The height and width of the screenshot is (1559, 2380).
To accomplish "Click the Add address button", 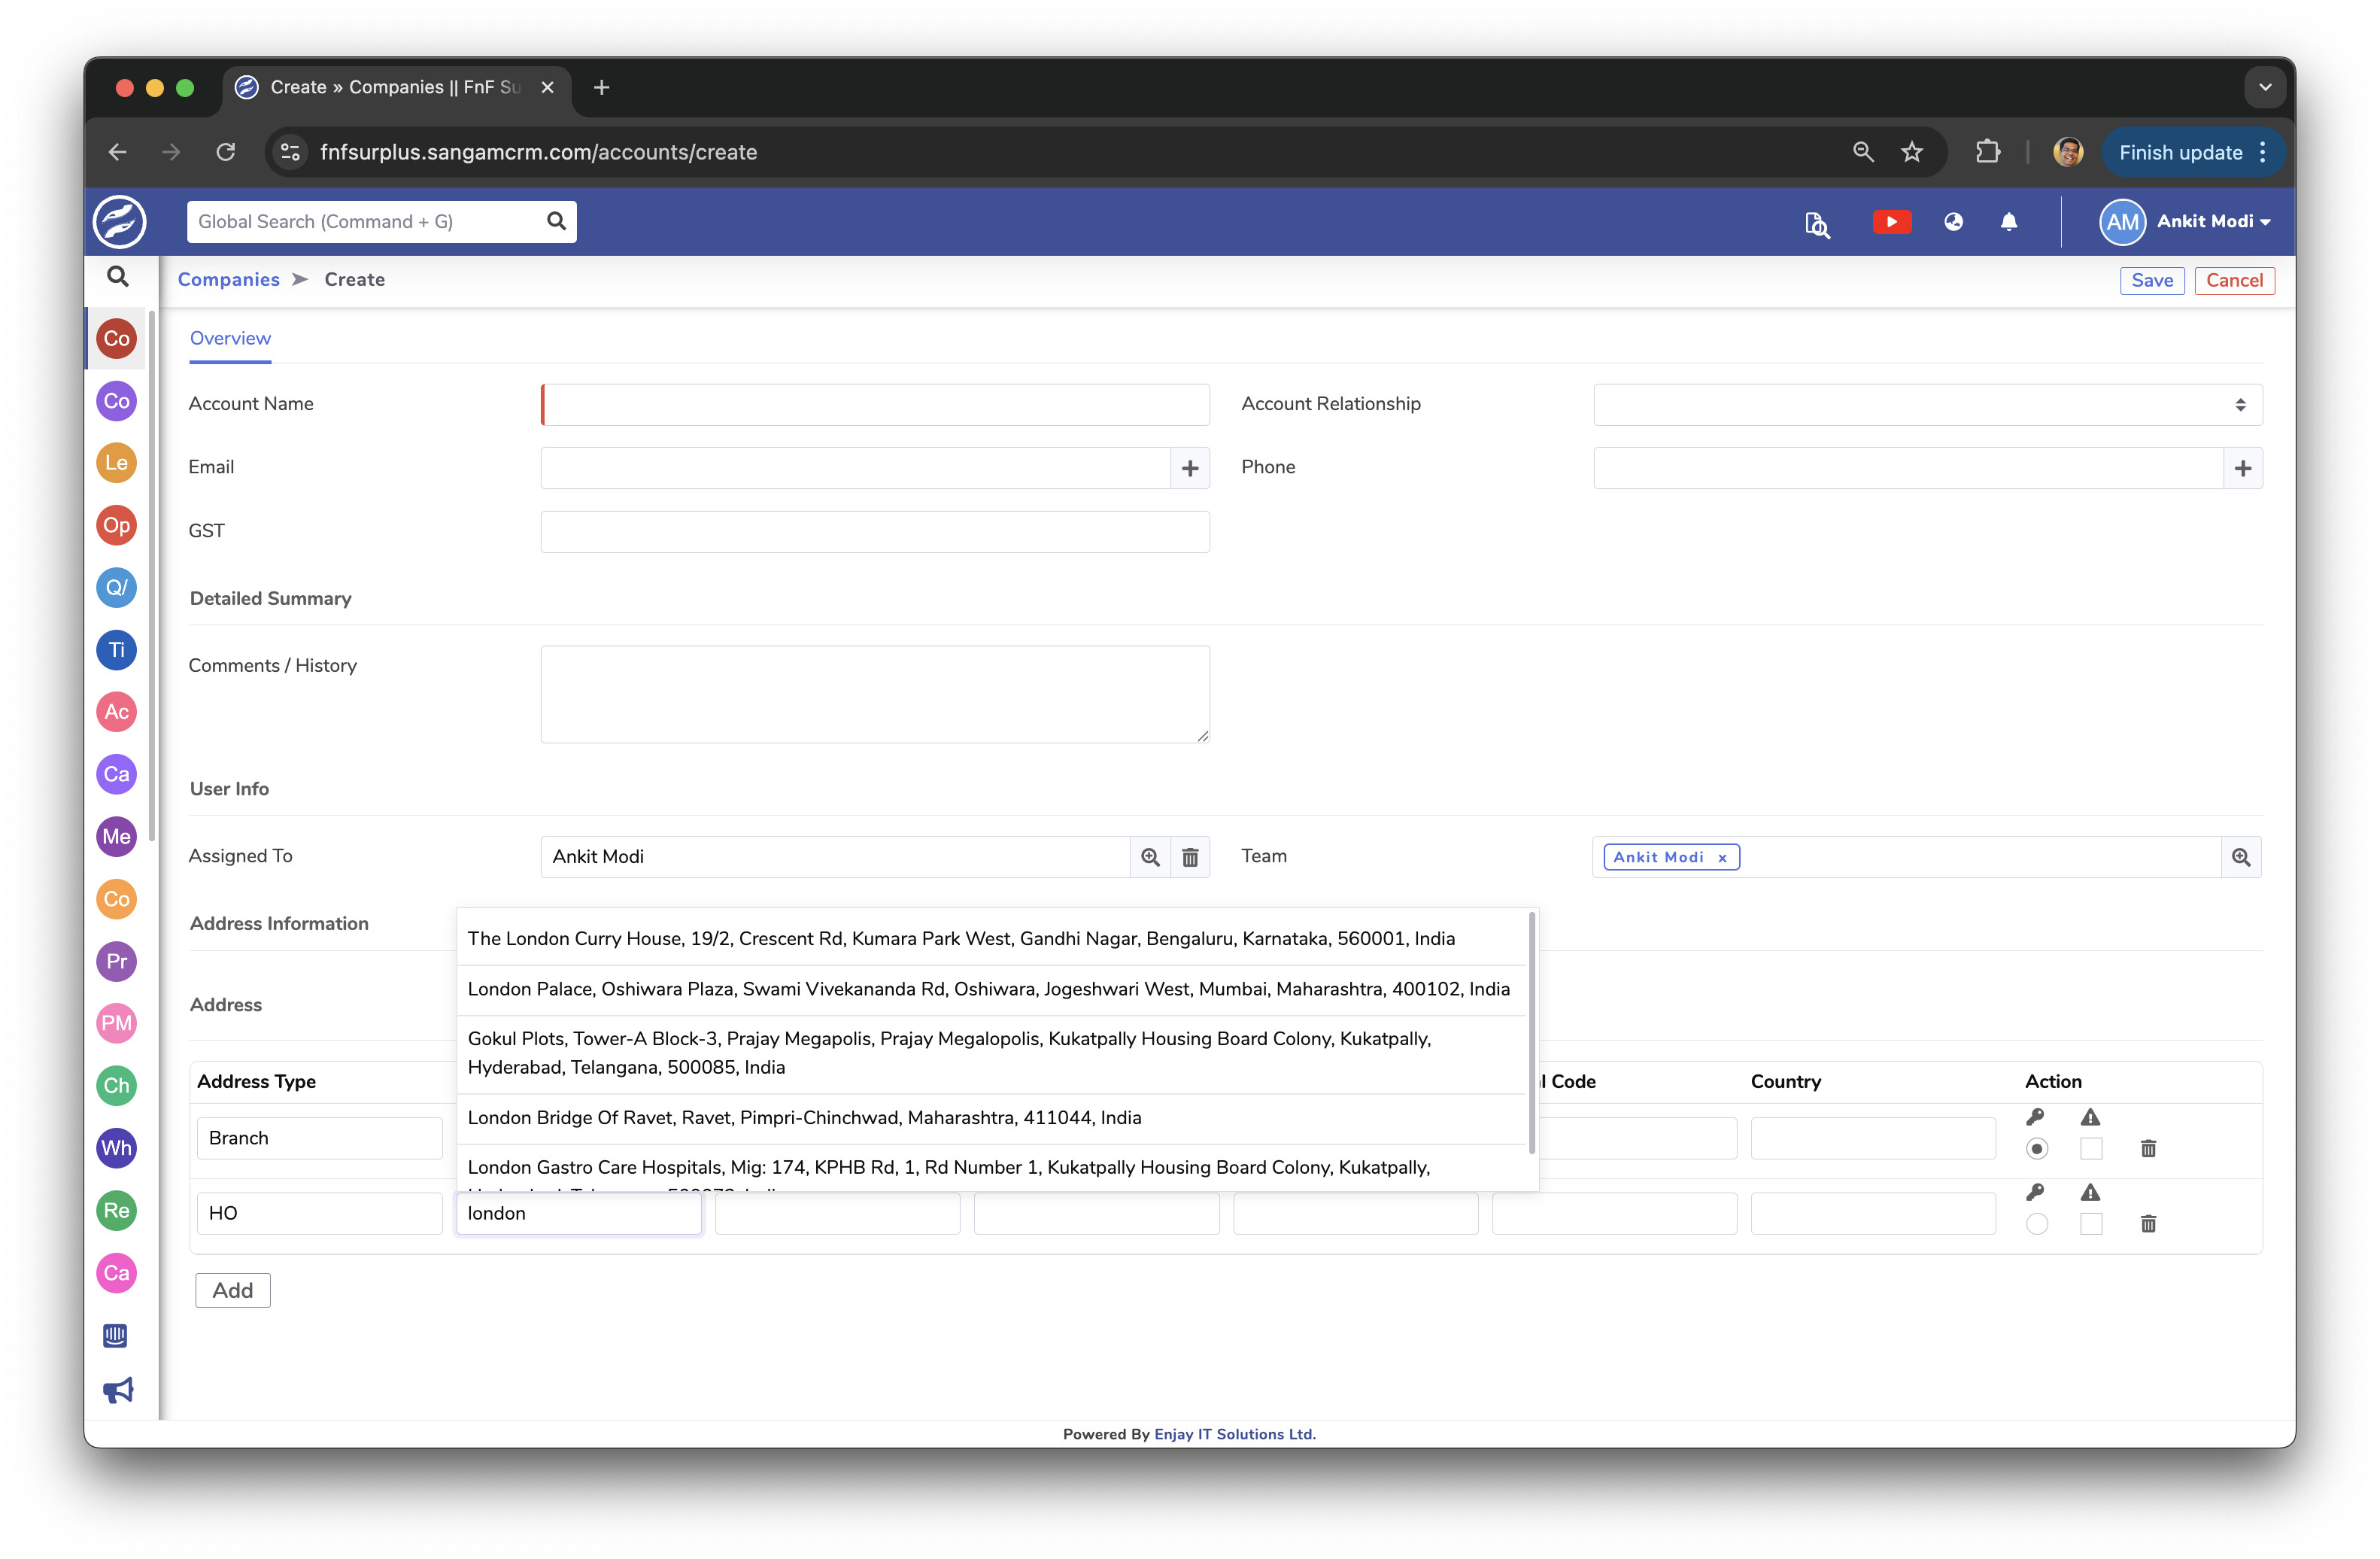I will click(232, 1290).
